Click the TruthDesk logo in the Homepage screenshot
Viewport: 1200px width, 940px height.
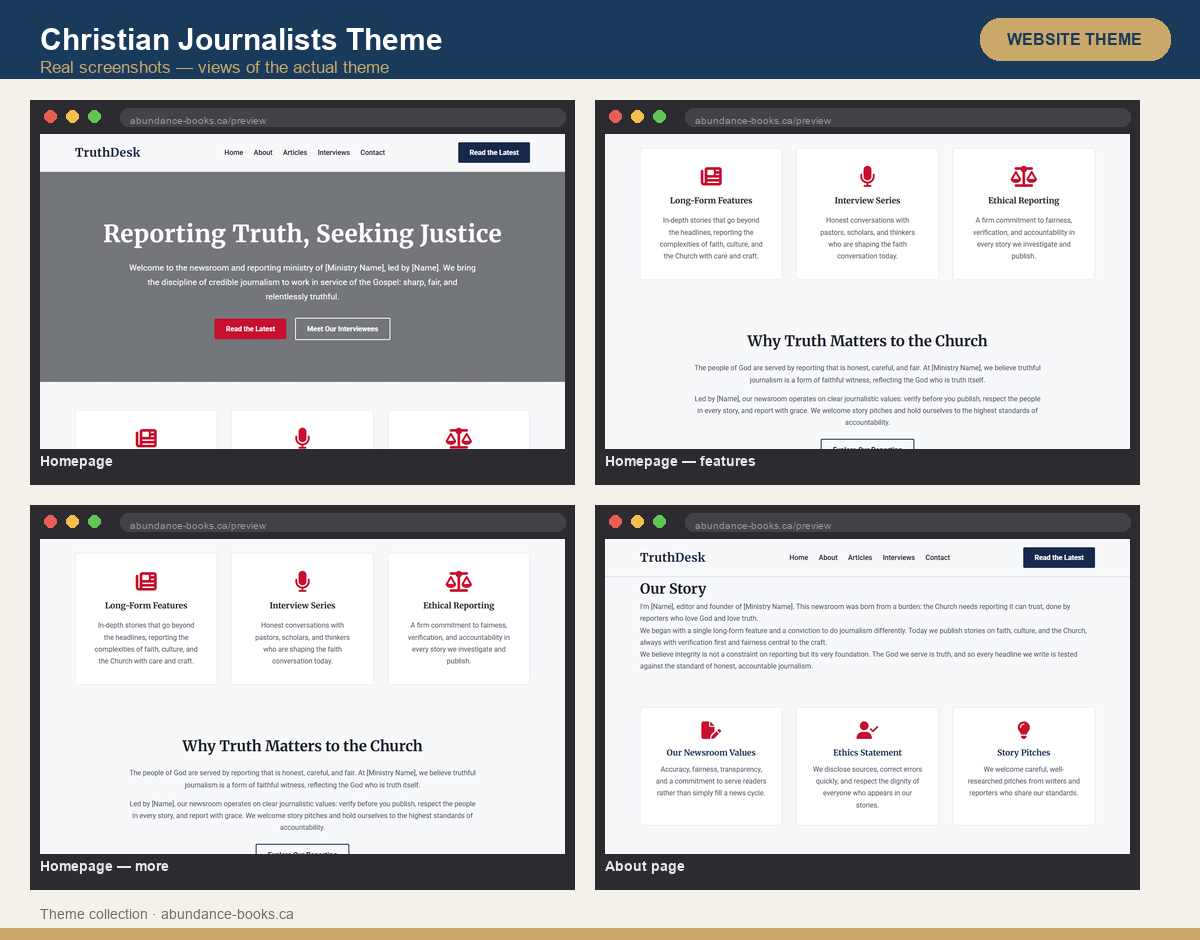pos(108,152)
